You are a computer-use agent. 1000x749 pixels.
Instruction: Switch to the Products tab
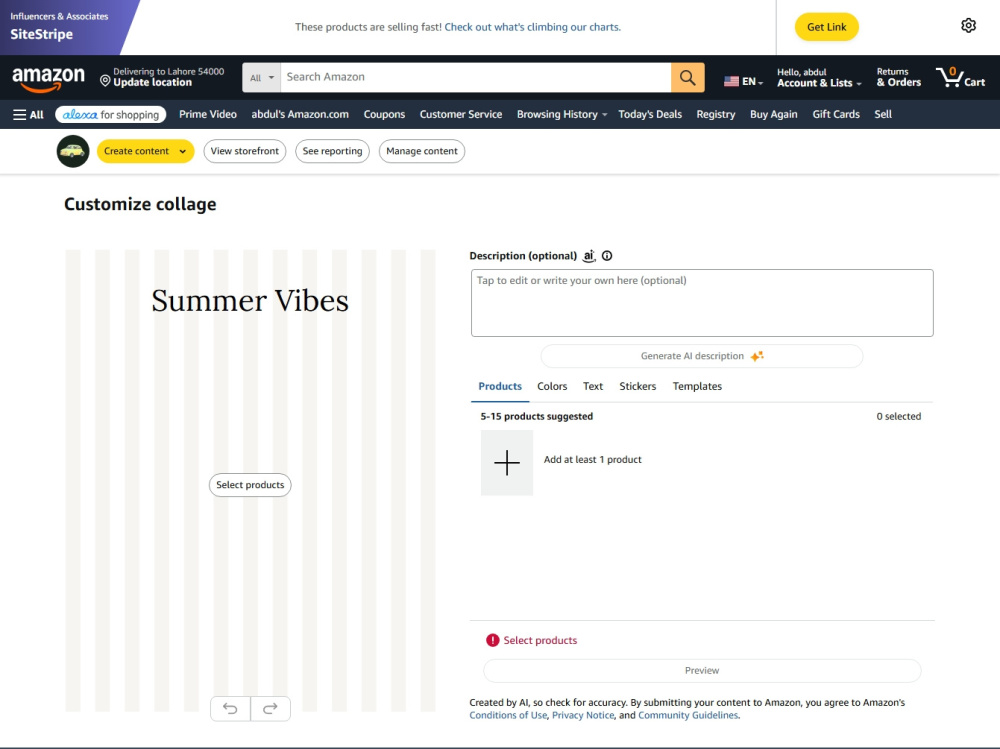point(500,386)
